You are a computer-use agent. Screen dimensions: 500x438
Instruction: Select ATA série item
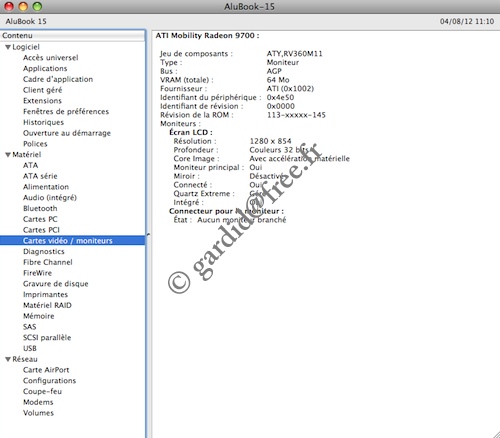(x=40, y=176)
